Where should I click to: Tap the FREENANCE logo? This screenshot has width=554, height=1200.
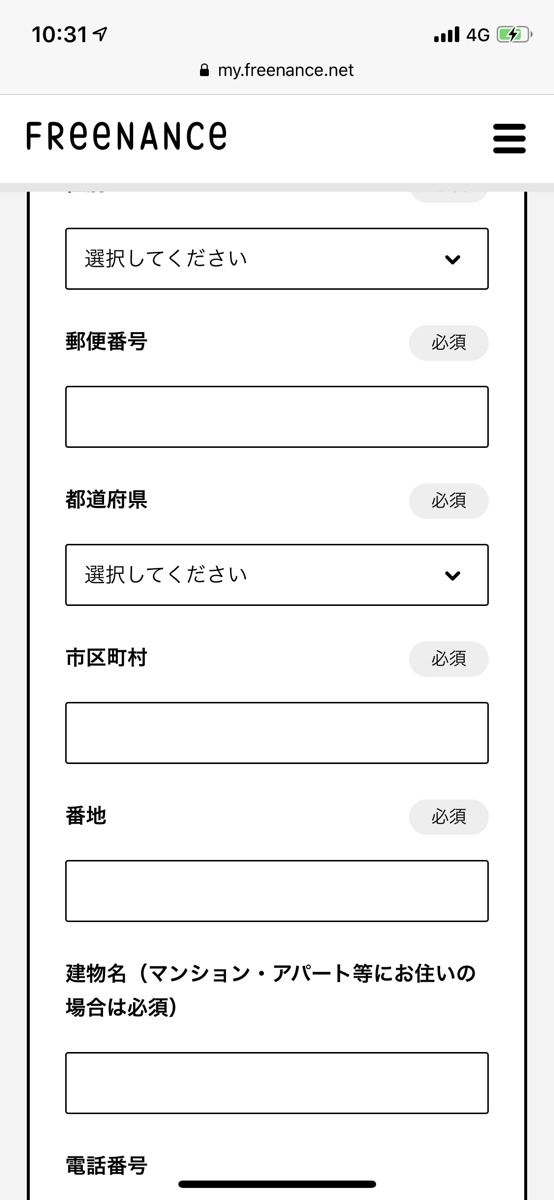[x=126, y=136]
